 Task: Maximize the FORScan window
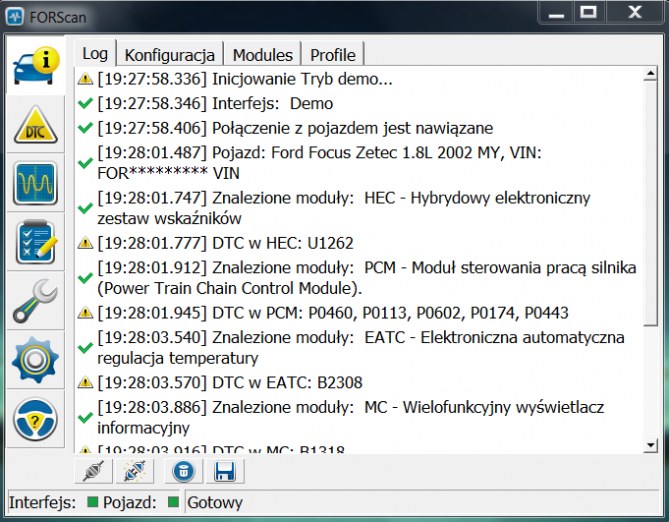(588, 12)
